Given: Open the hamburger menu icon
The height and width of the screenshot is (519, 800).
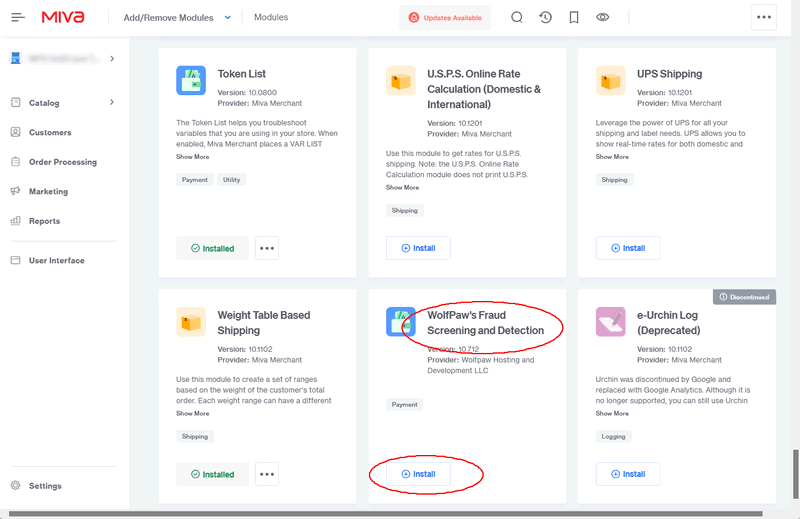Looking at the screenshot, I should coord(18,17).
